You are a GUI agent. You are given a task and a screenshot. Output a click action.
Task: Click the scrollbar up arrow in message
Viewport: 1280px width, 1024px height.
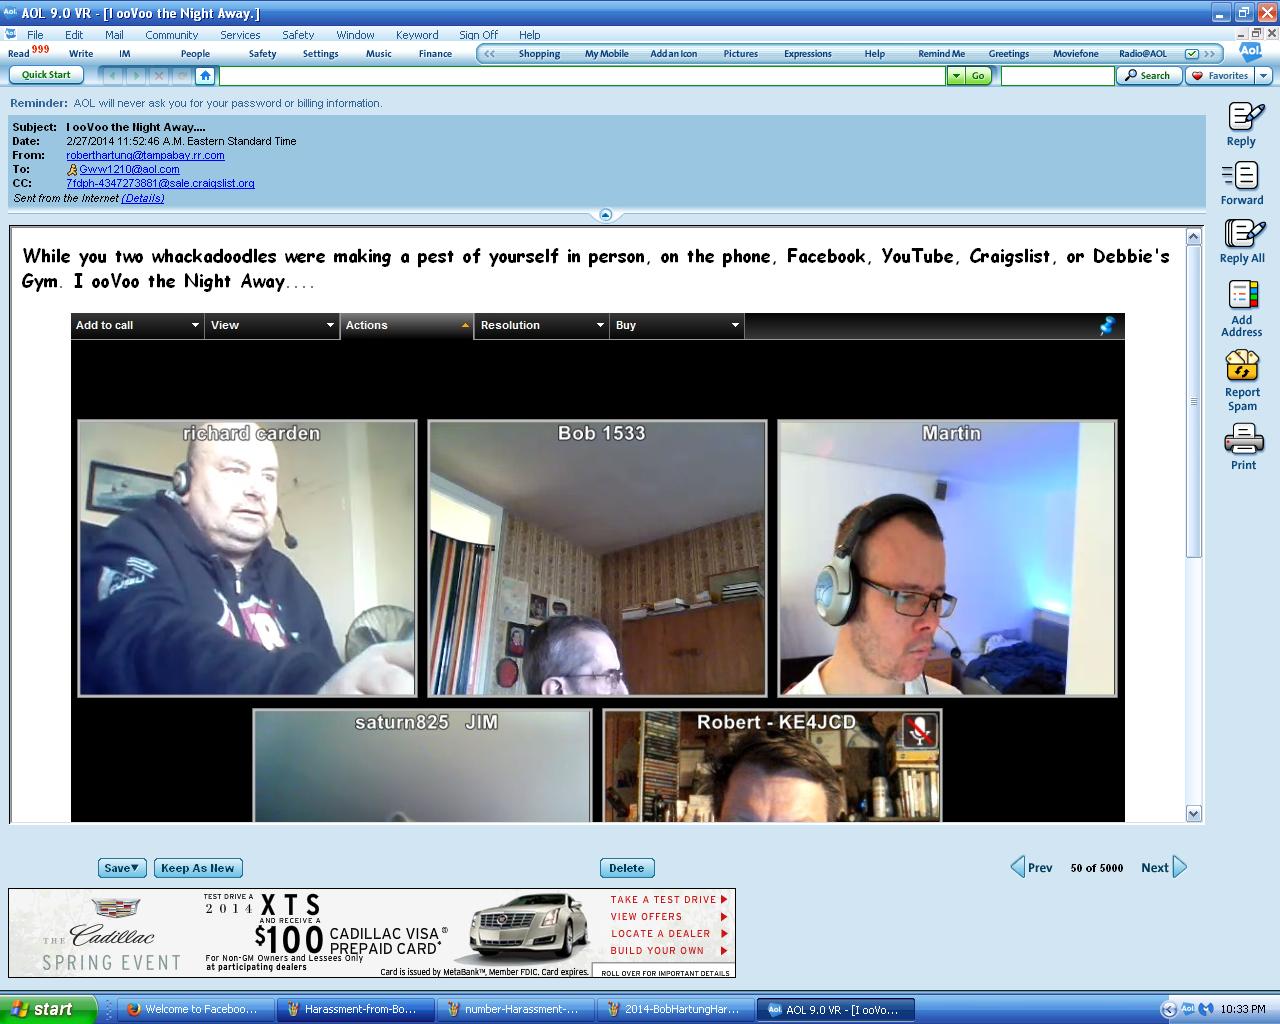tap(1193, 237)
